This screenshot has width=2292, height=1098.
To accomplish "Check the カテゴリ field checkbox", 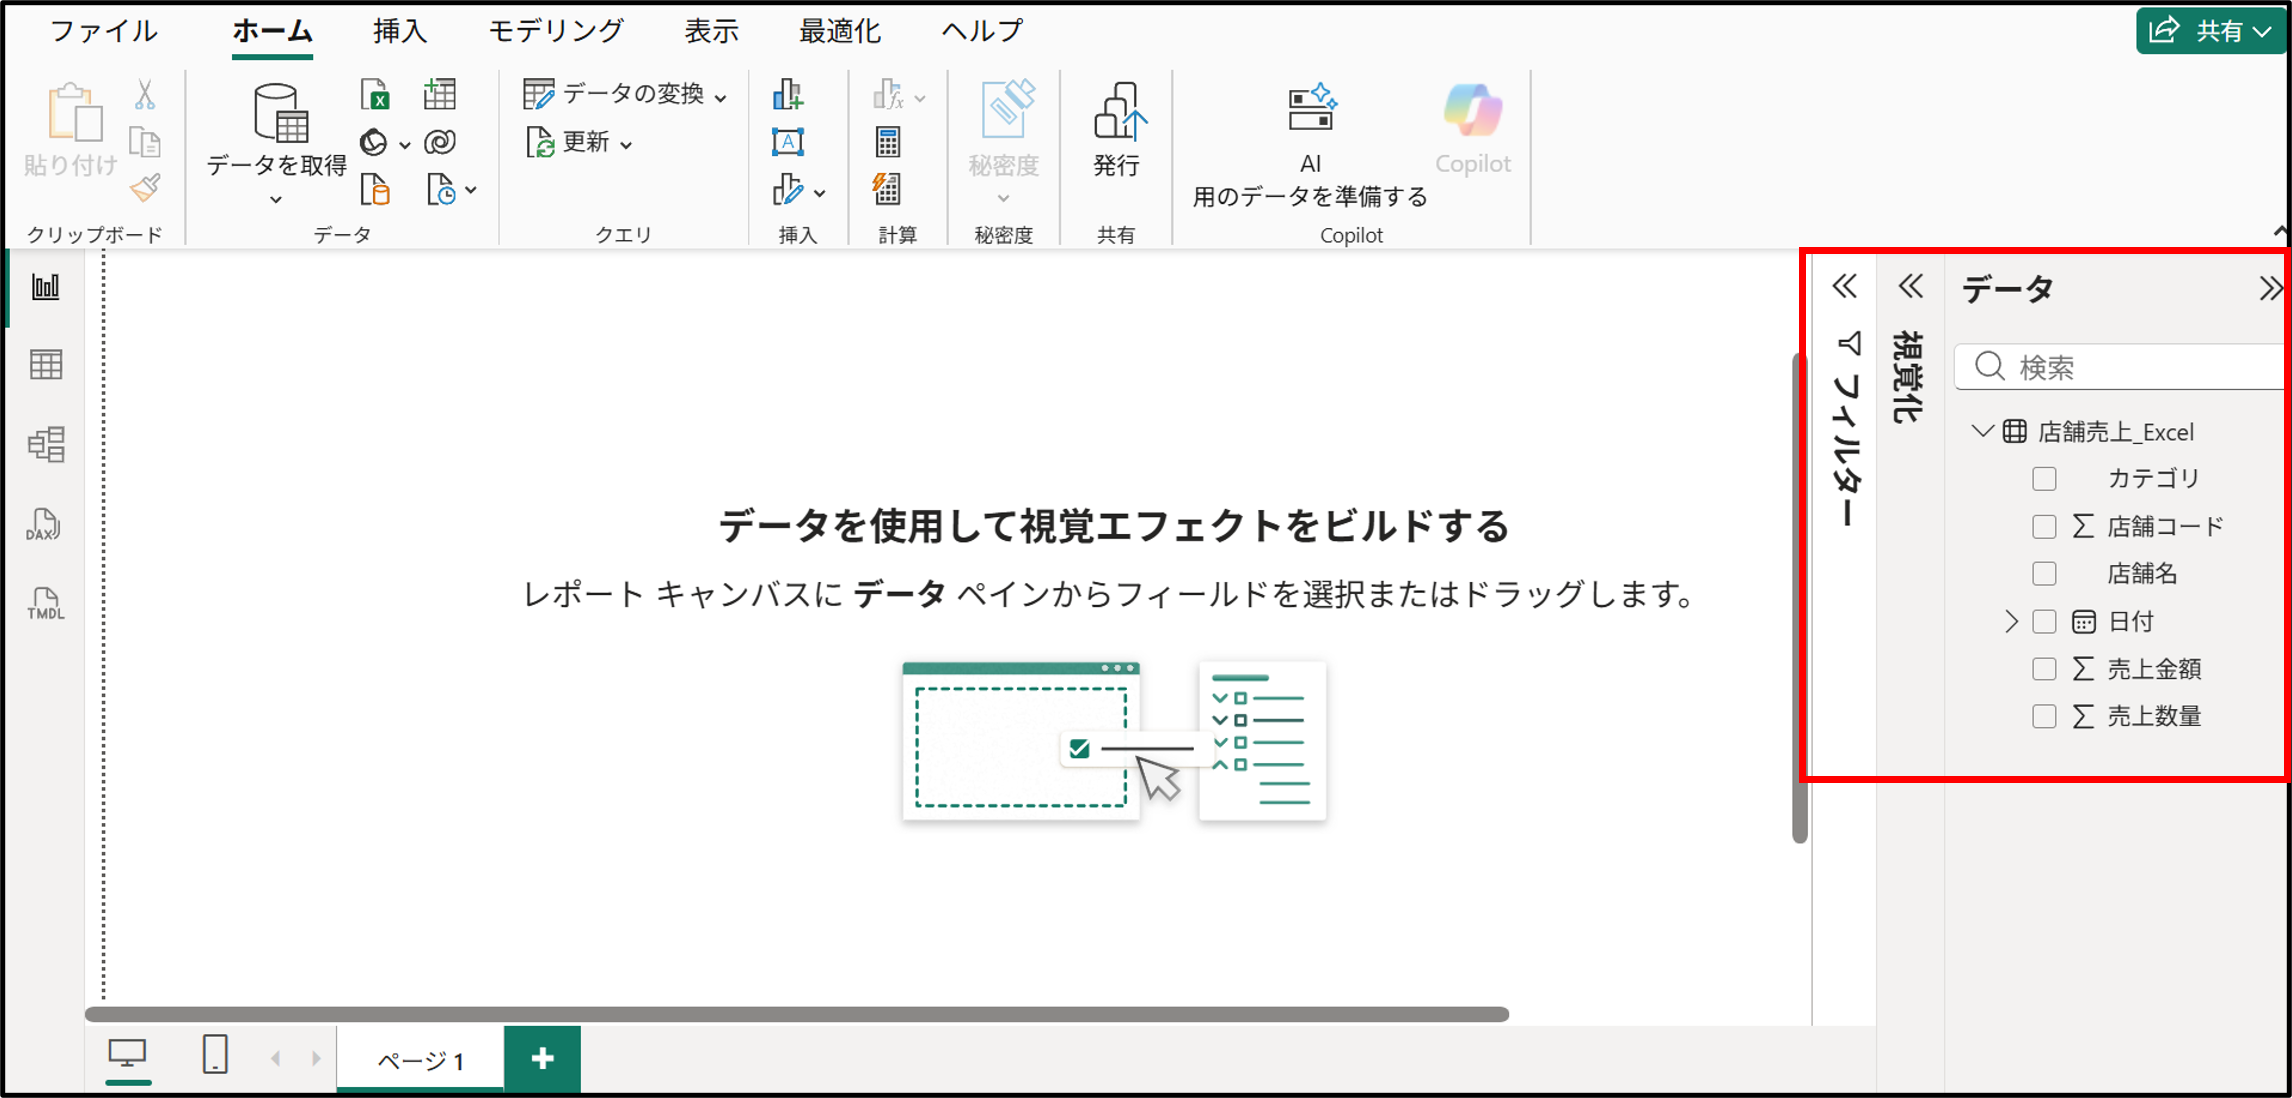I will pyautogui.click(x=2043, y=478).
